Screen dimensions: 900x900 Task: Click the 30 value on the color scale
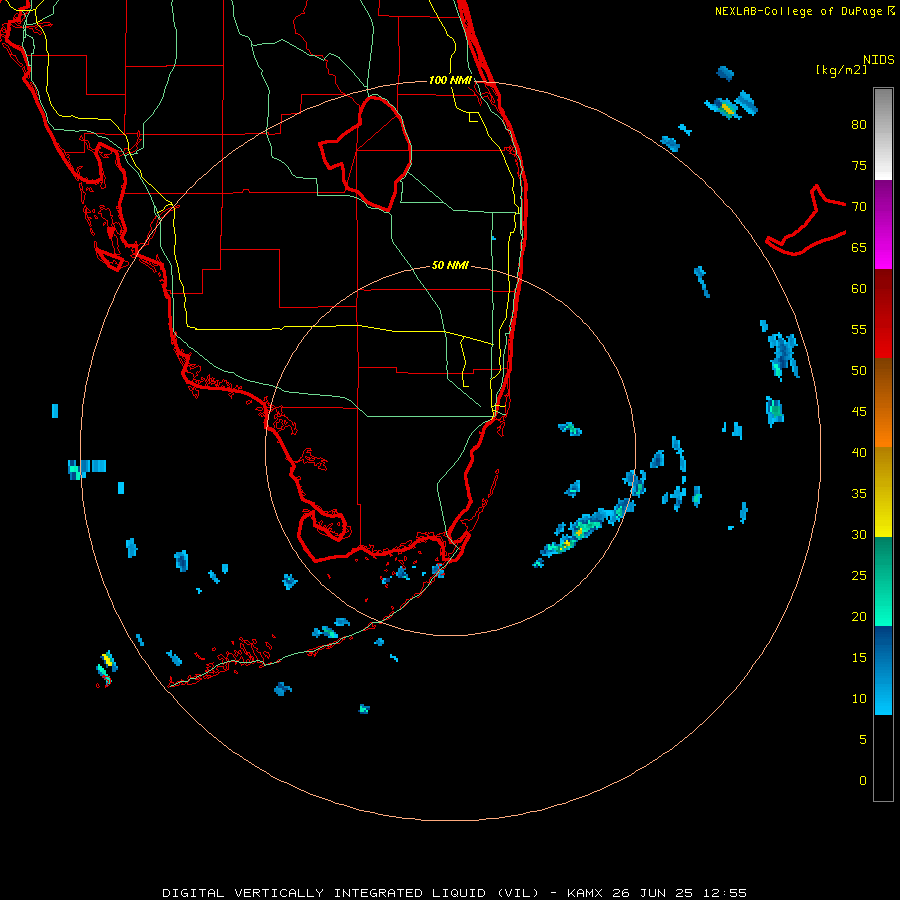pyautogui.click(x=859, y=534)
